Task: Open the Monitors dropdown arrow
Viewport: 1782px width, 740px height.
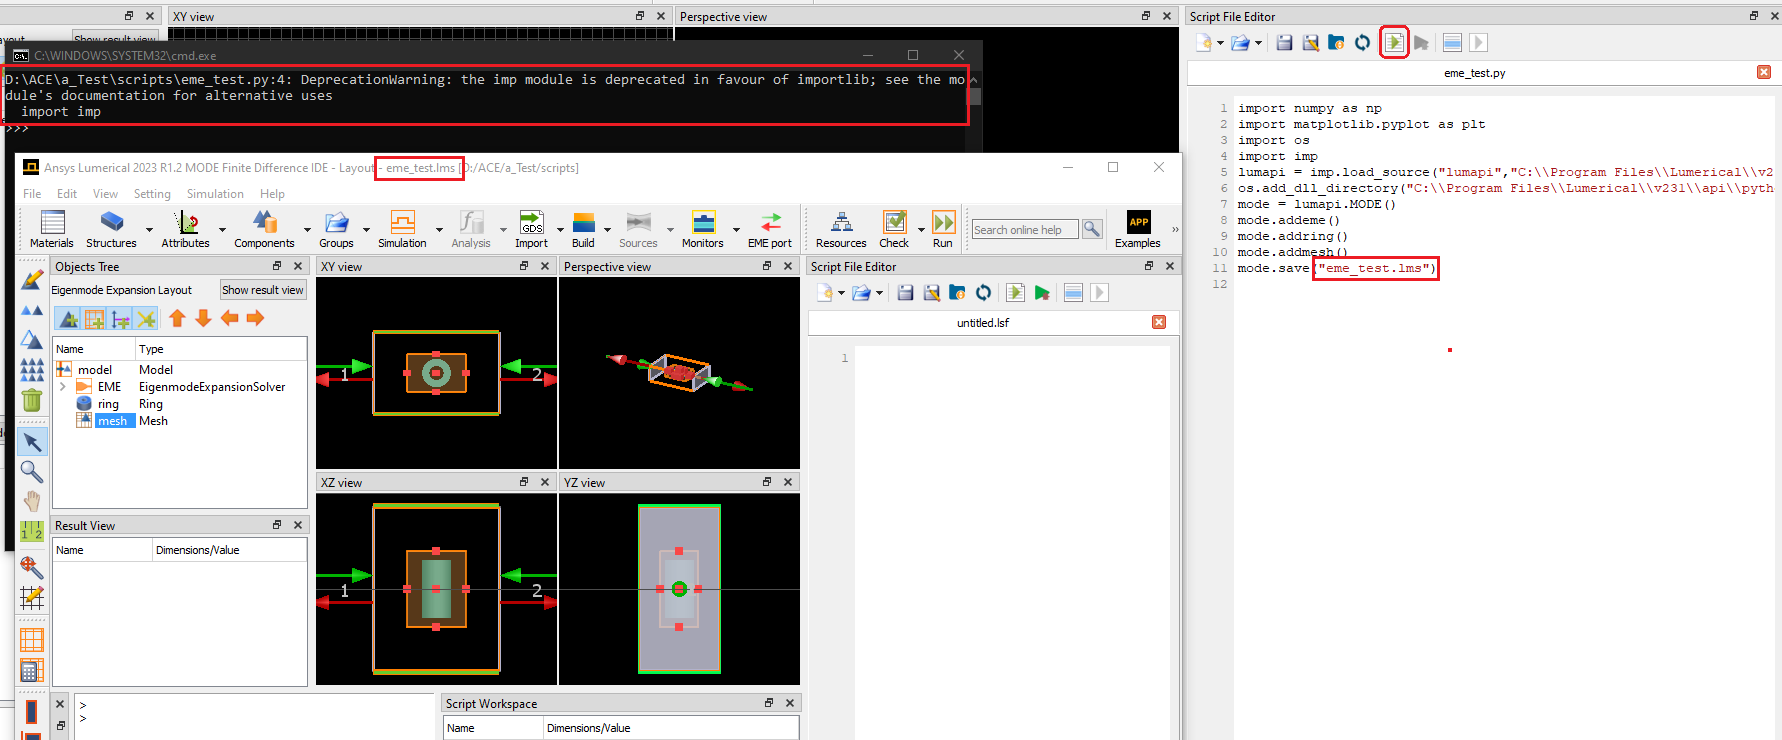Action: (x=736, y=229)
